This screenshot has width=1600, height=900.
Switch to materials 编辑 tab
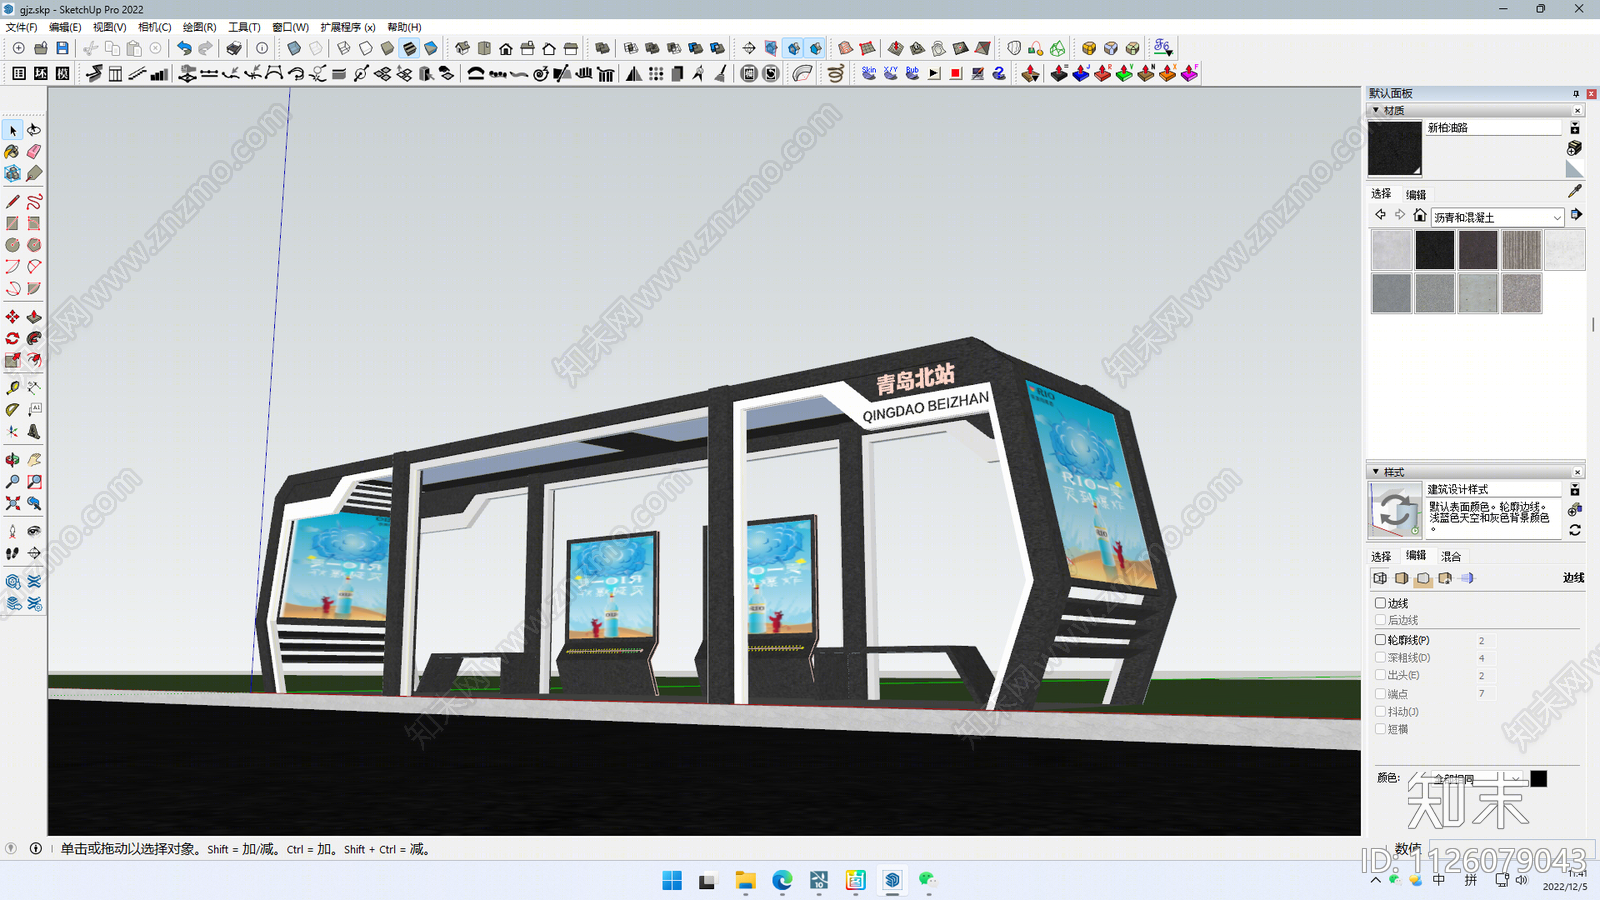coord(1416,194)
